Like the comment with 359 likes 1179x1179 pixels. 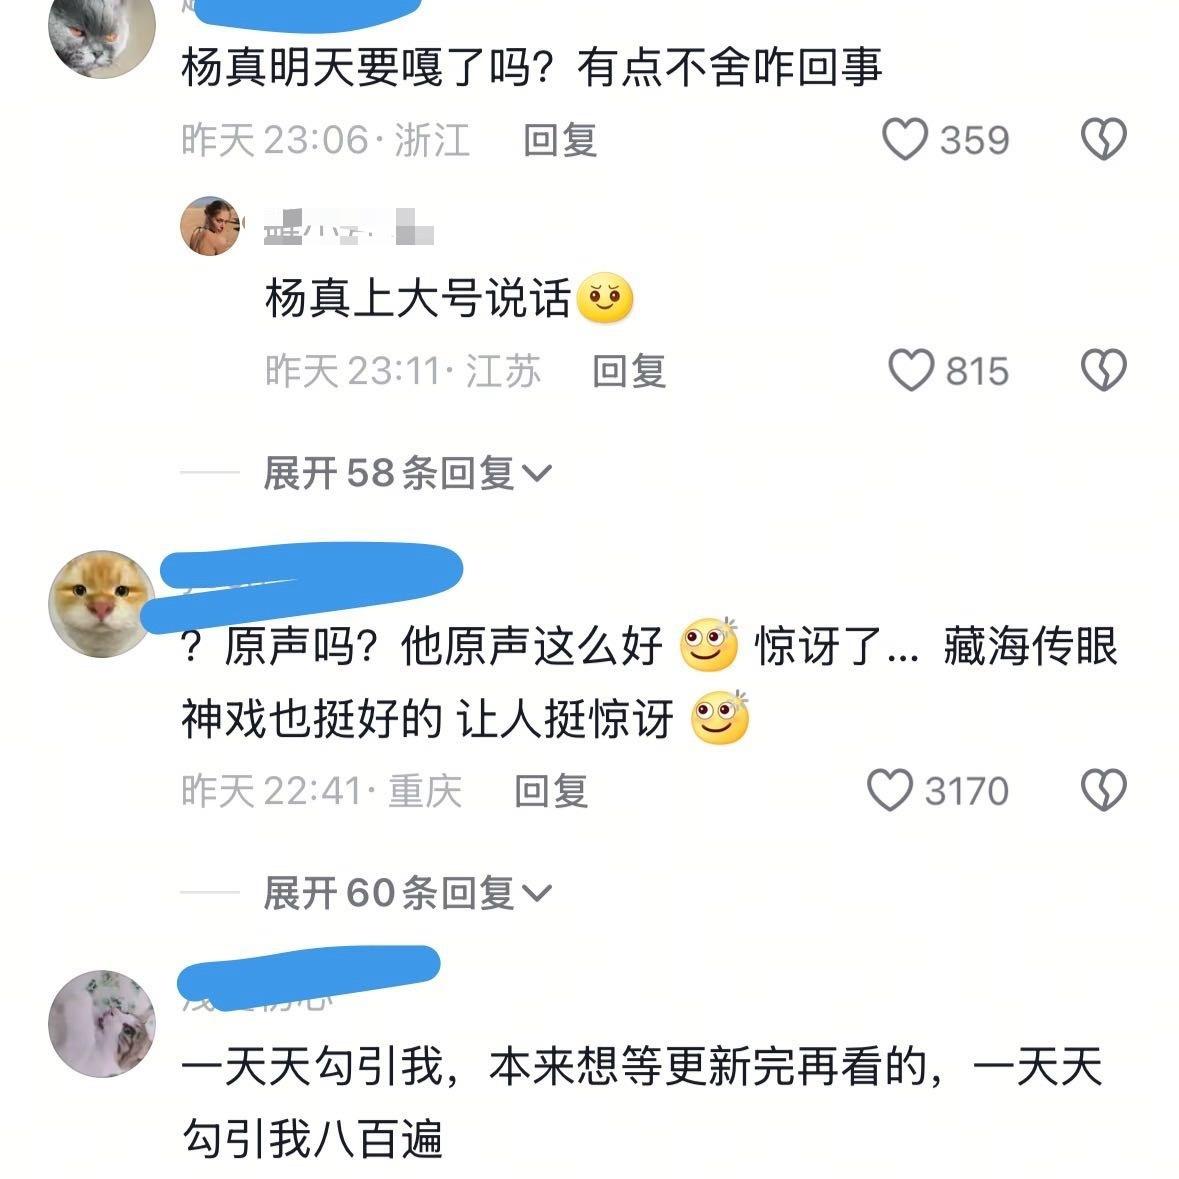pos(905,139)
